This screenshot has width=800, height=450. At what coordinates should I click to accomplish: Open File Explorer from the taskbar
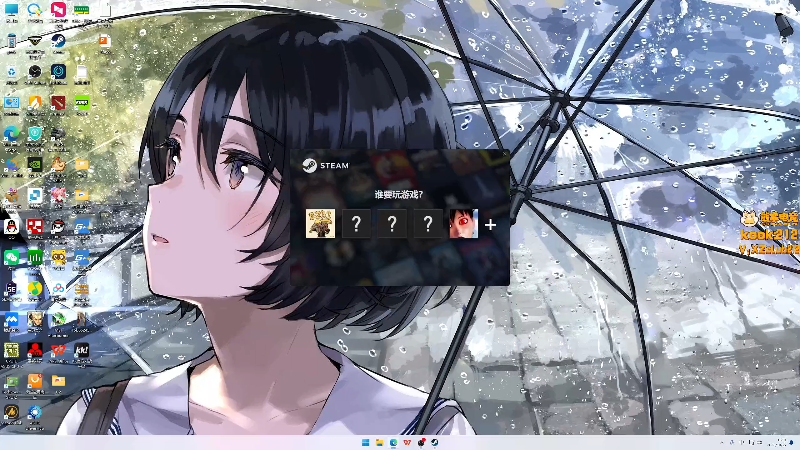[379, 442]
